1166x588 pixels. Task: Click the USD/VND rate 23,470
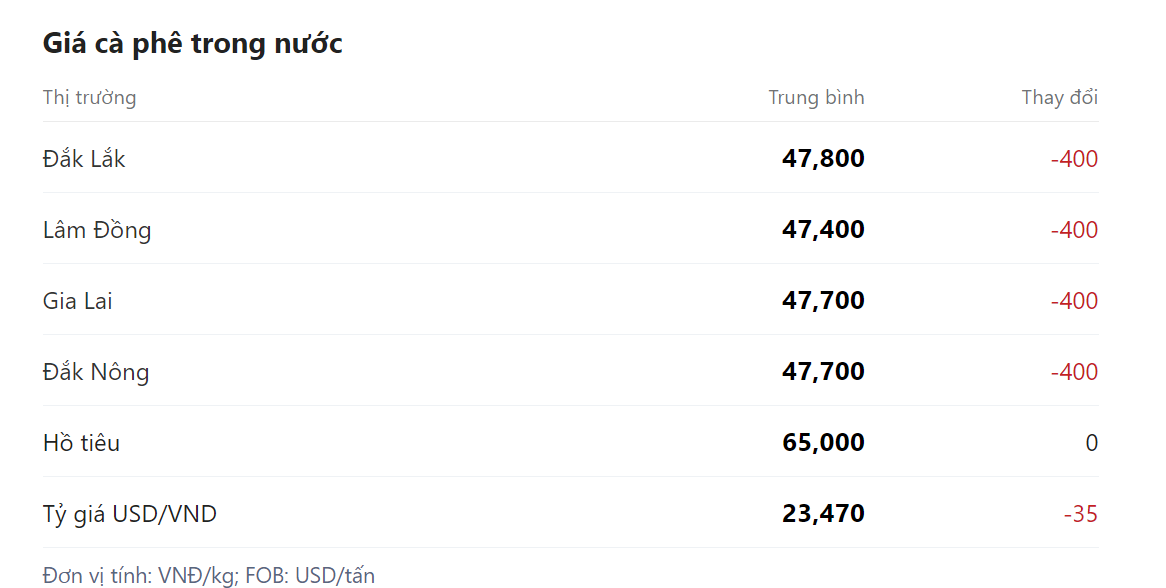pos(823,514)
